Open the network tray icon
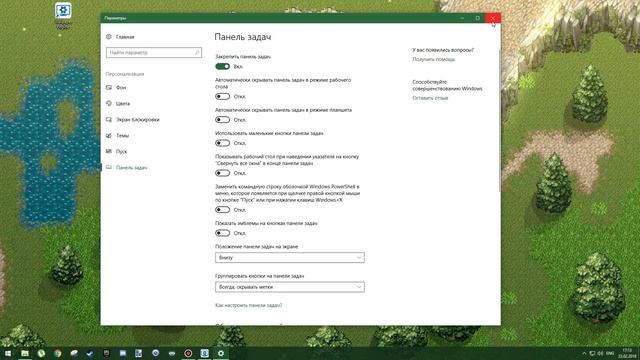Viewport: 640px width, 360px height. point(593,353)
